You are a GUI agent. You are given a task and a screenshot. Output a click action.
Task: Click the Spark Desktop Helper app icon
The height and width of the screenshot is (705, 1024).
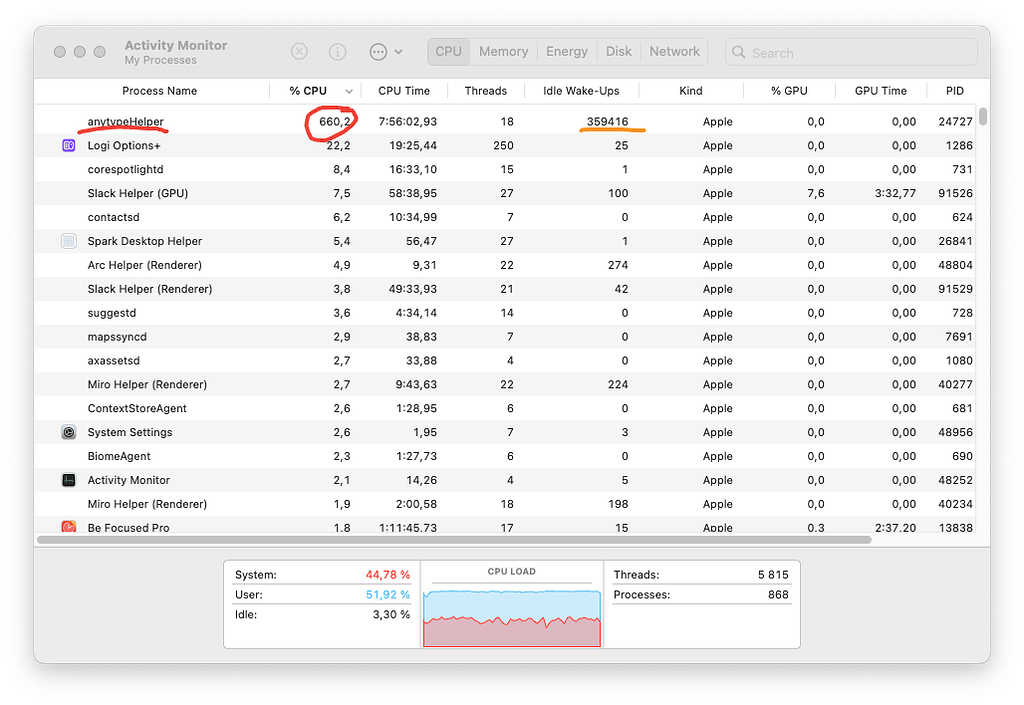pos(67,241)
